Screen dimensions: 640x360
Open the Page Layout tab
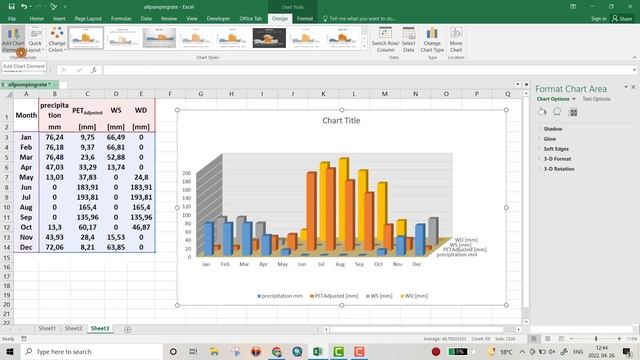pyautogui.click(x=88, y=19)
